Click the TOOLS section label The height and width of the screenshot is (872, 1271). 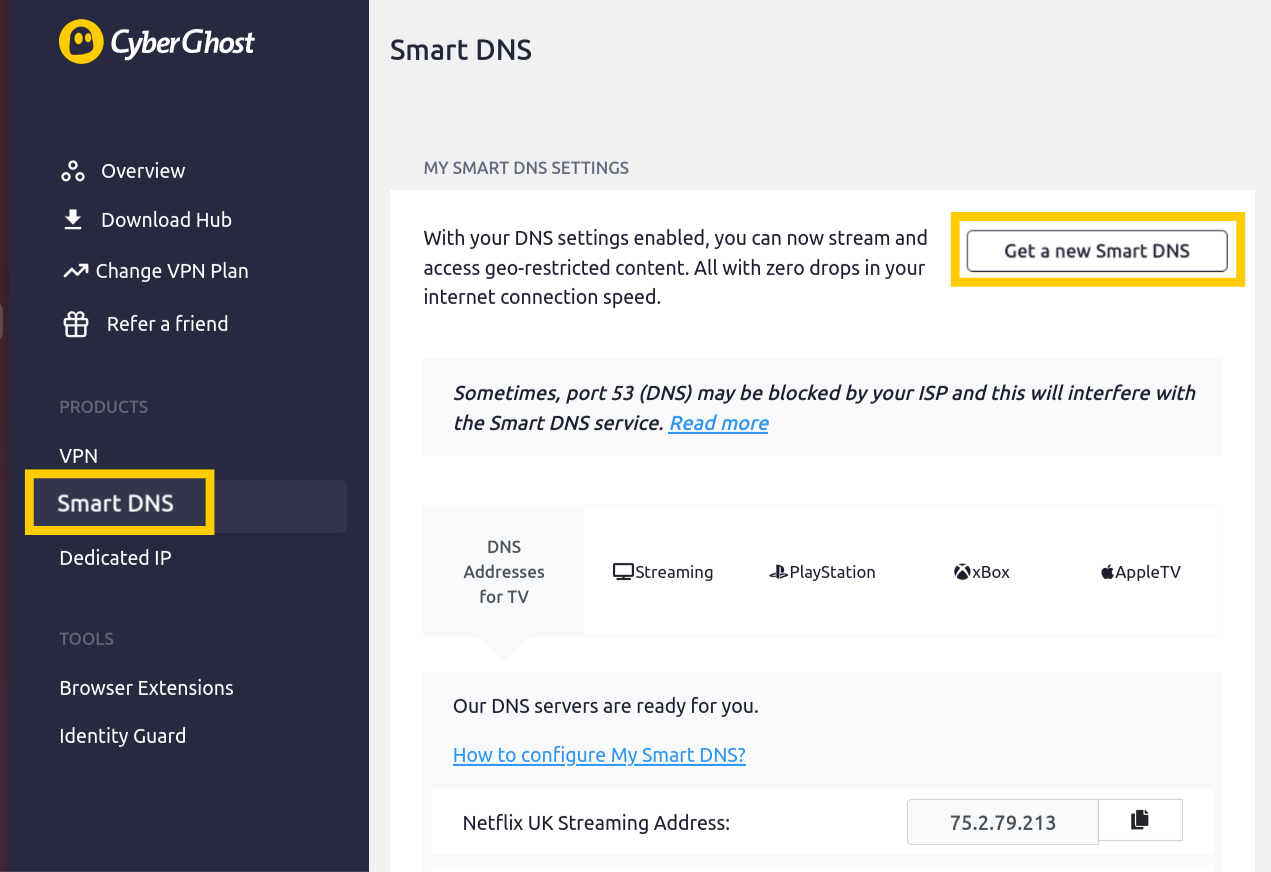pyautogui.click(x=87, y=639)
